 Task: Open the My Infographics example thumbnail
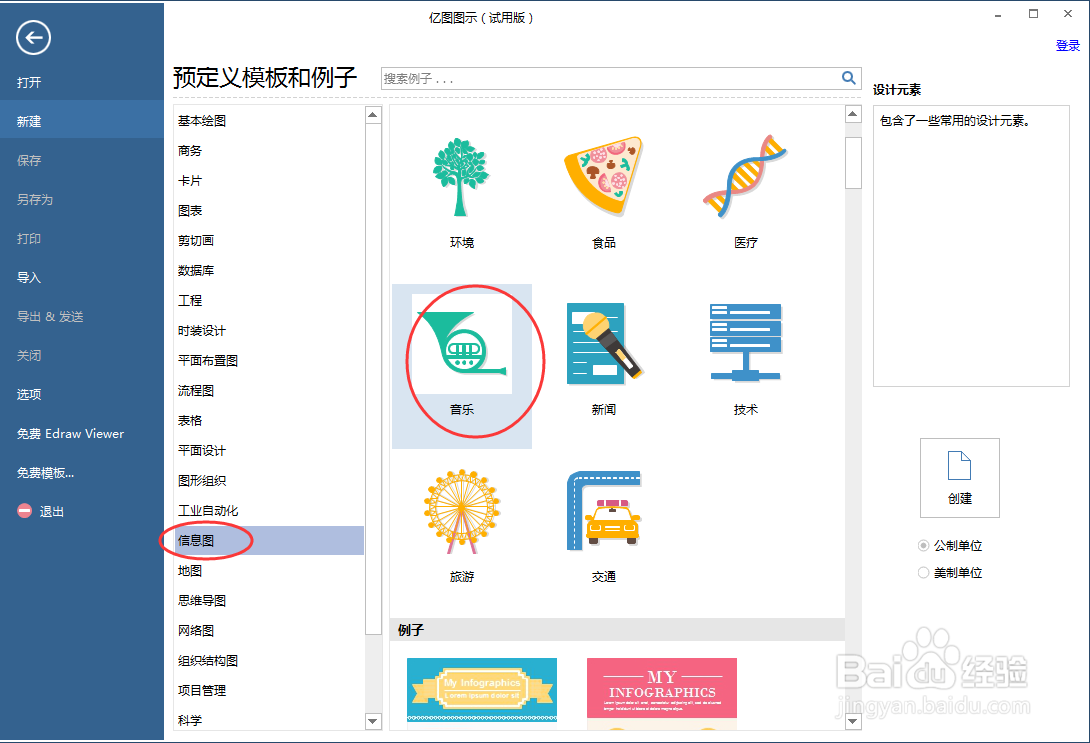482,690
